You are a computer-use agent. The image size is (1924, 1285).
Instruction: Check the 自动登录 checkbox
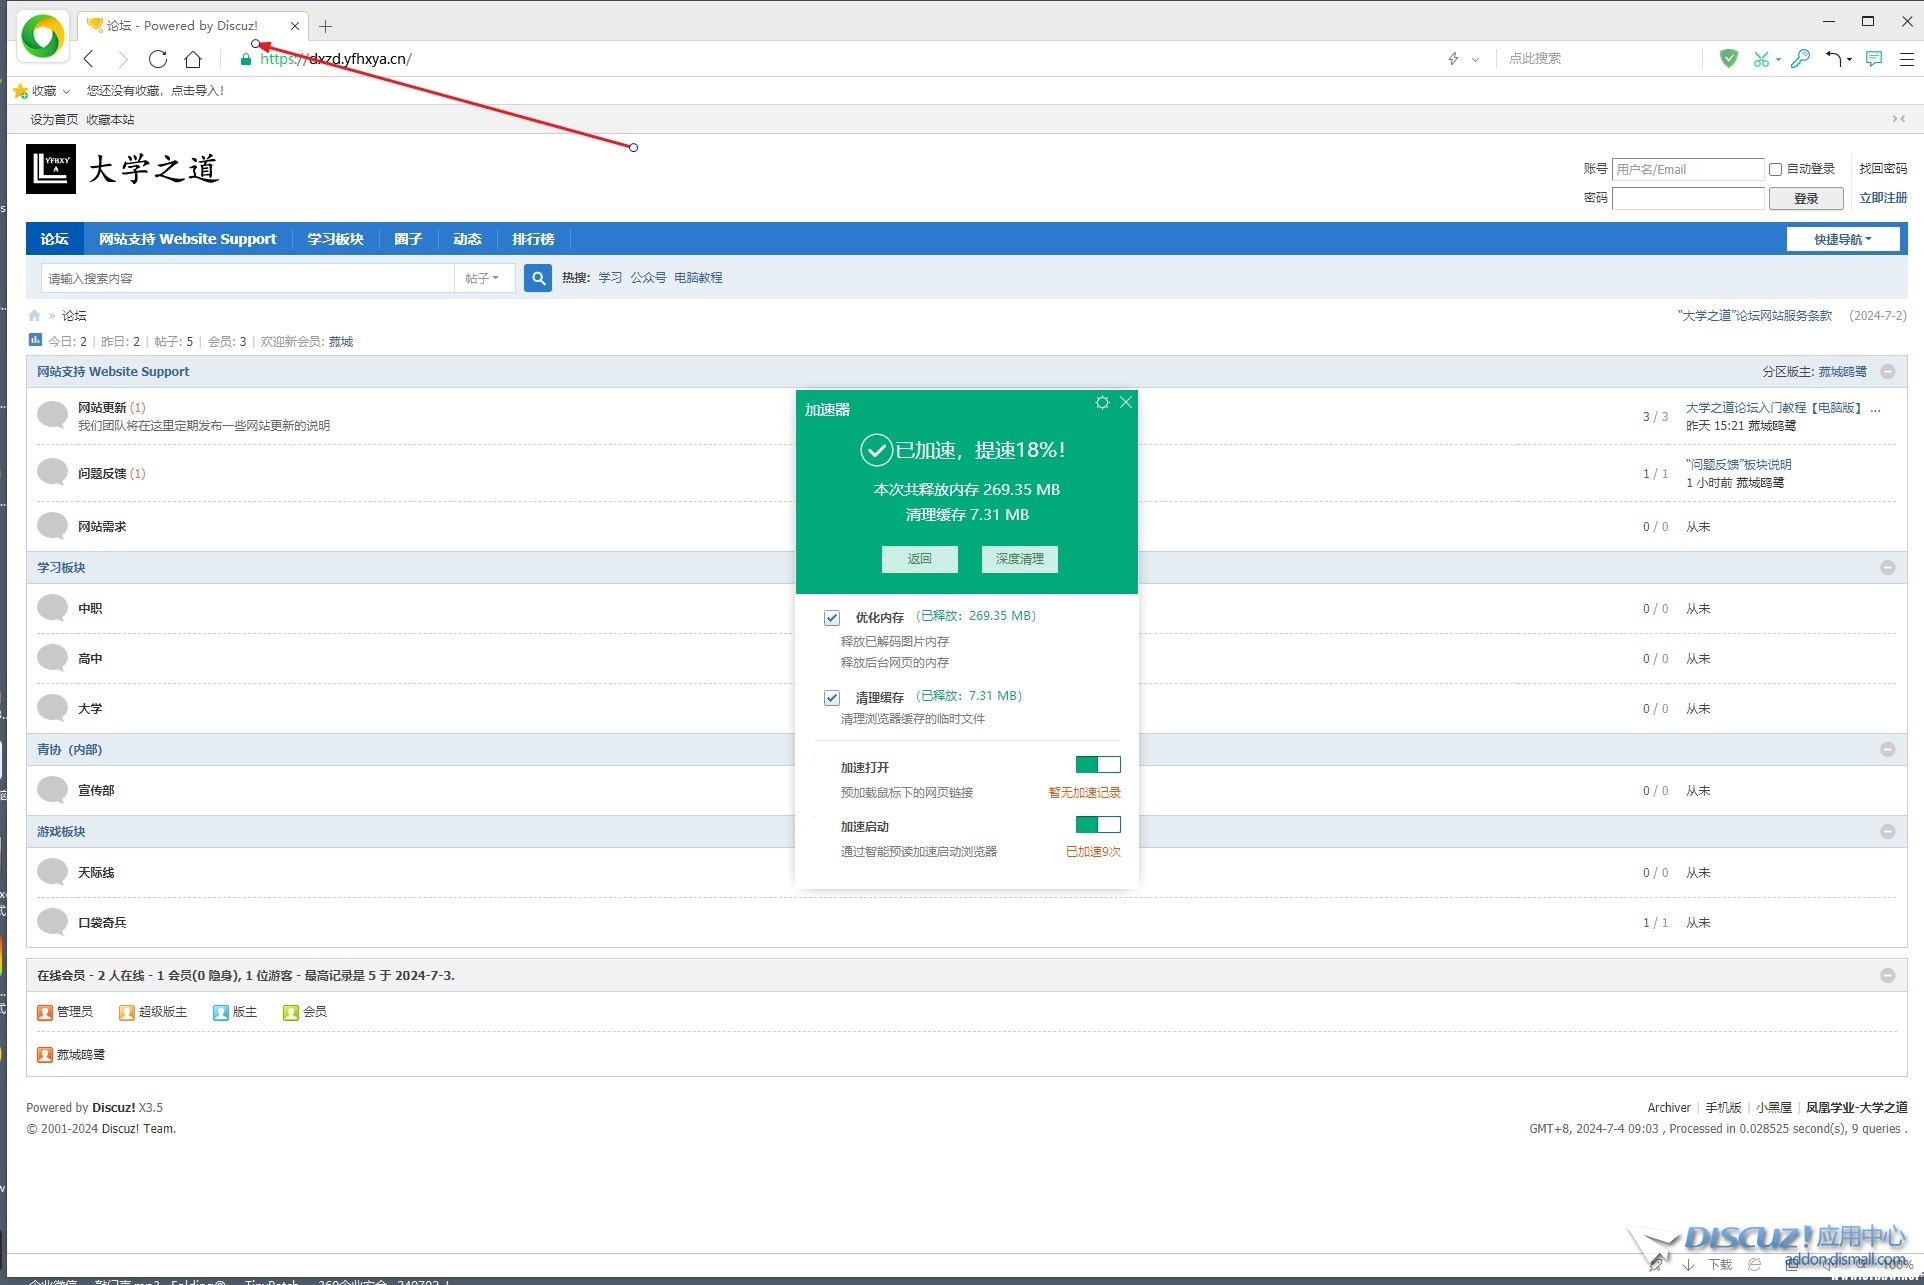[x=1775, y=169]
